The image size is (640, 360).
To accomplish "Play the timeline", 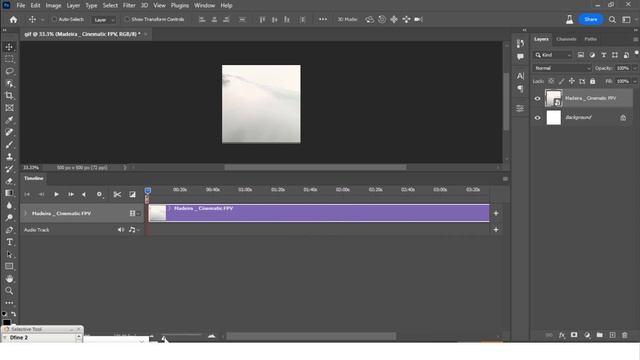I will (56, 194).
